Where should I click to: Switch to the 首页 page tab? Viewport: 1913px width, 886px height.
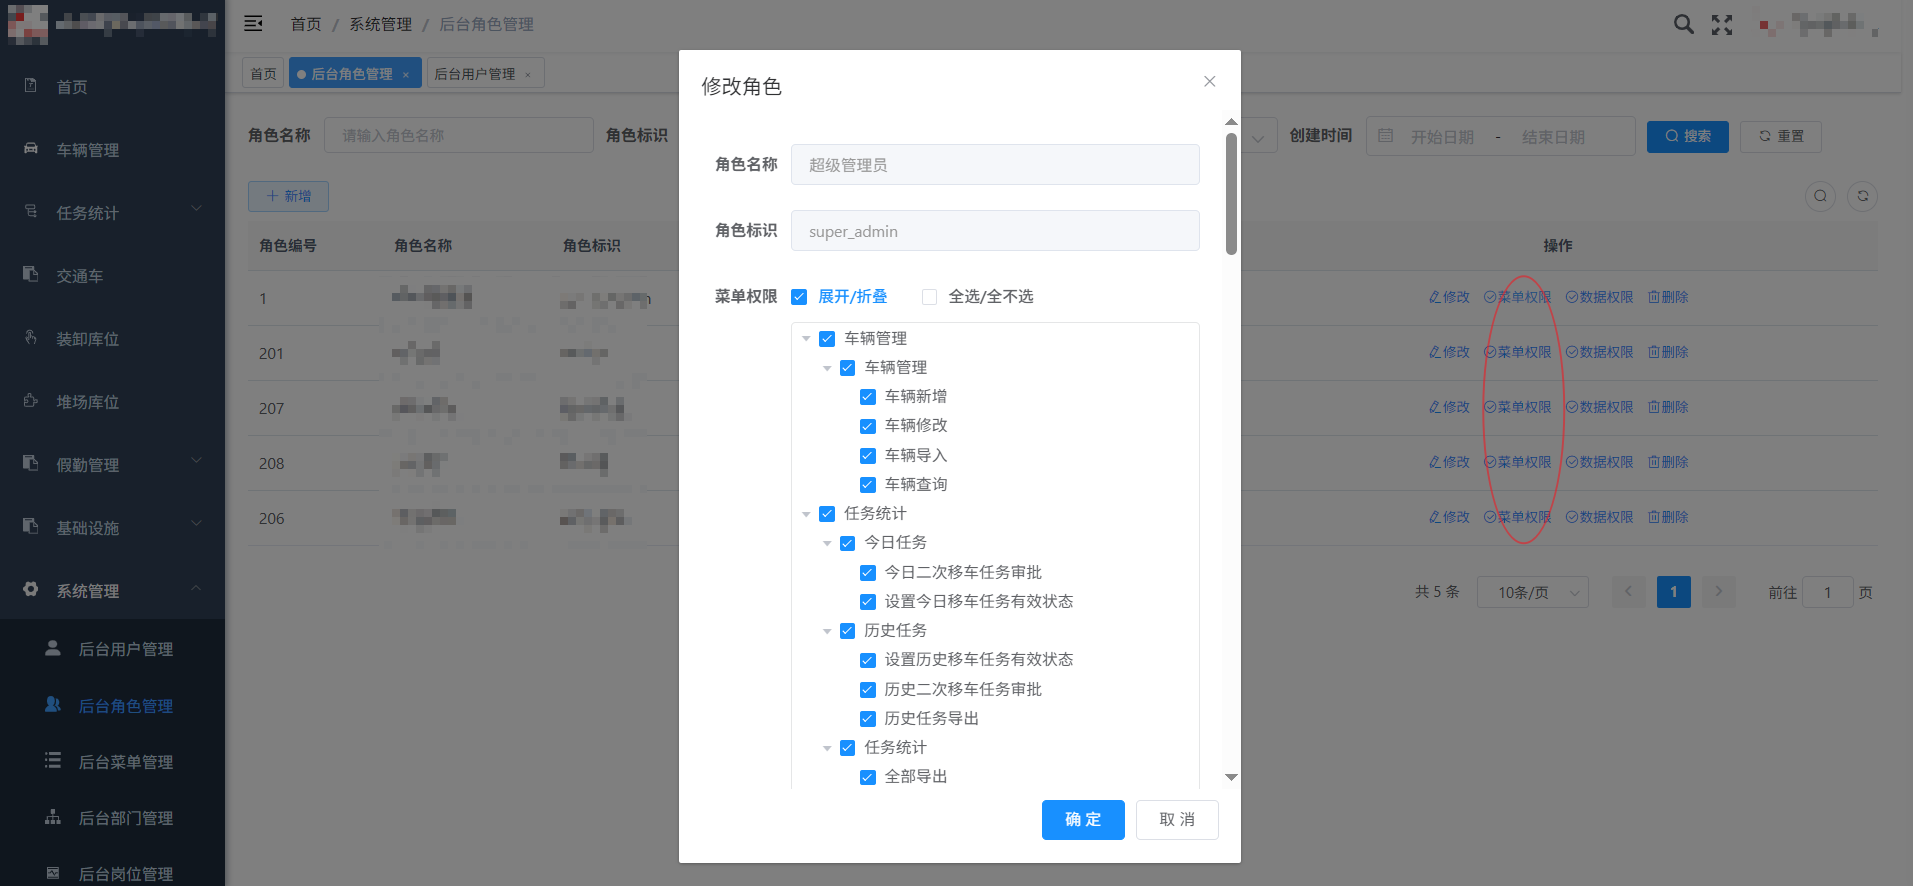click(x=264, y=74)
